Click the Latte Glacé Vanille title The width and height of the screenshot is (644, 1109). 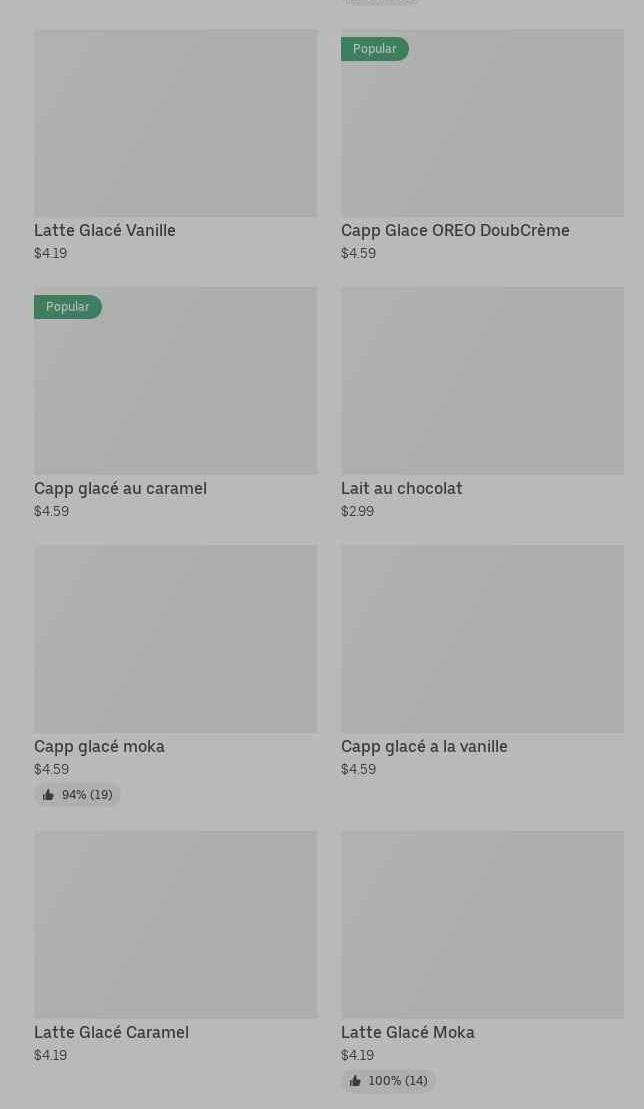pos(105,230)
